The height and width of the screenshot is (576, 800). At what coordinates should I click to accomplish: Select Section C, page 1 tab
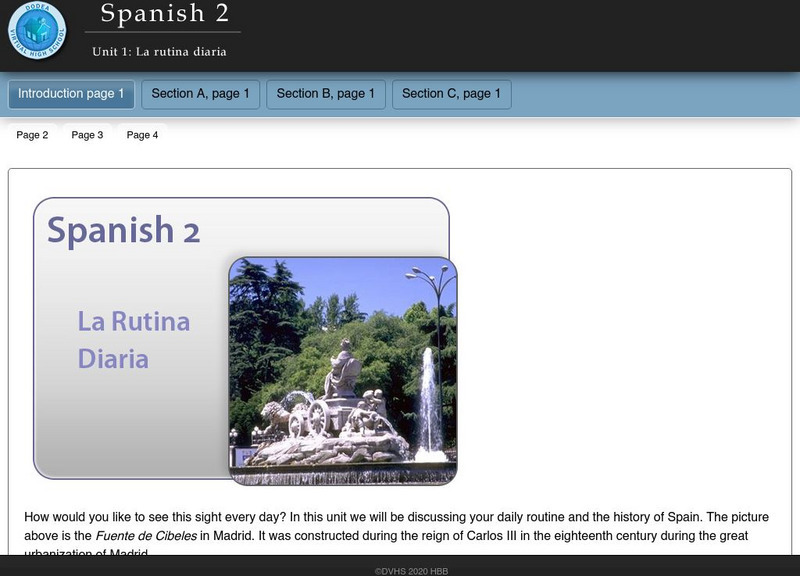click(452, 94)
